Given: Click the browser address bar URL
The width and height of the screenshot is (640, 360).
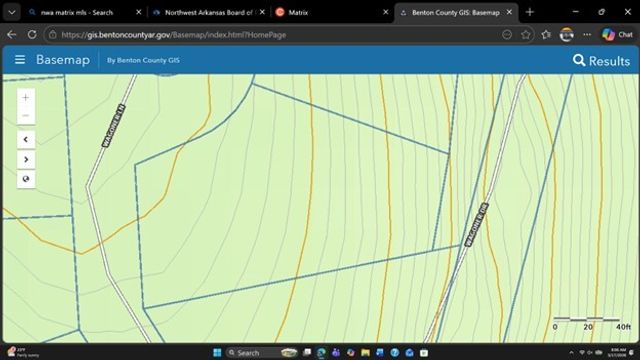Looking at the screenshot, I should coord(174,35).
